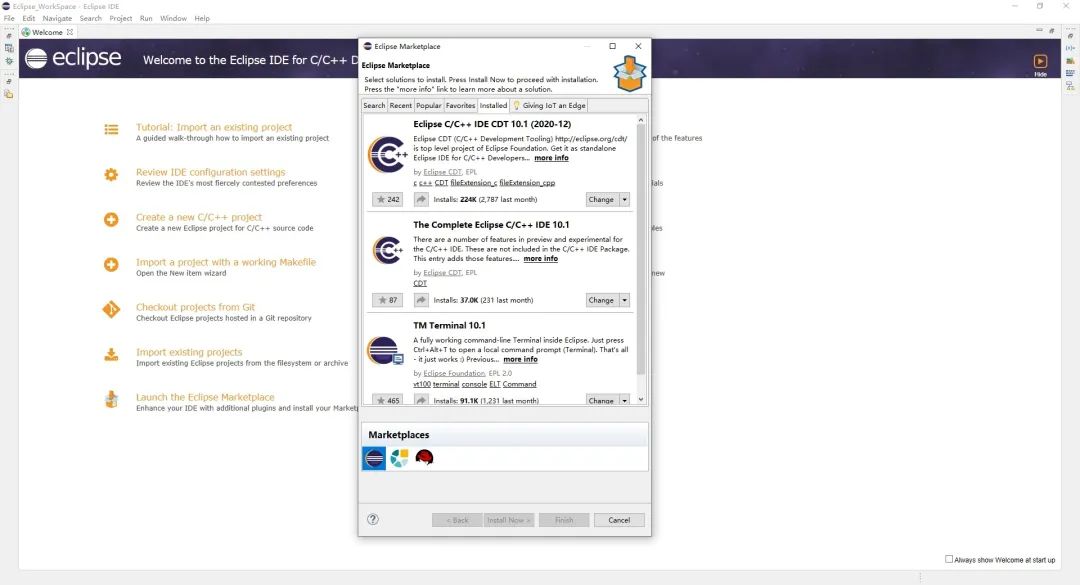The image size is (1080, 585).
Task: Open Change dropdown arrow for Eclipse CDT 10.1
Action: tap(624, 199)
